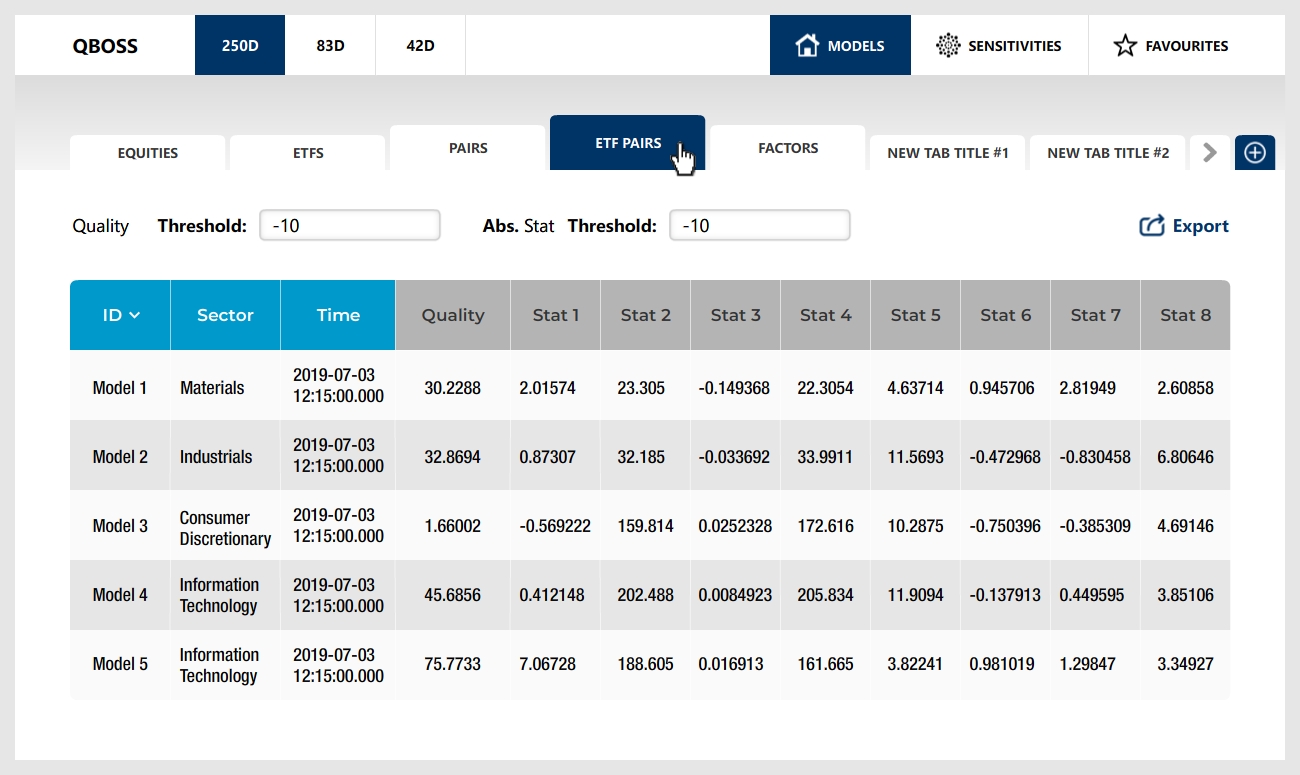Open the ETFs tab
The image size is (1300, 775).
pos(308,153)
